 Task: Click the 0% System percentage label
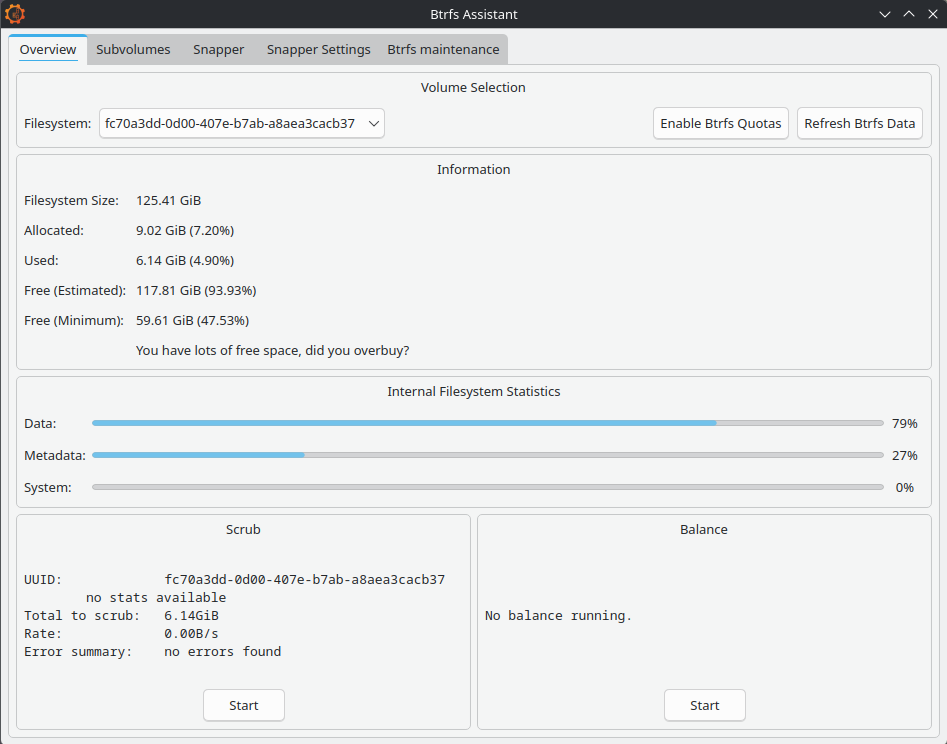pos(904,487)
